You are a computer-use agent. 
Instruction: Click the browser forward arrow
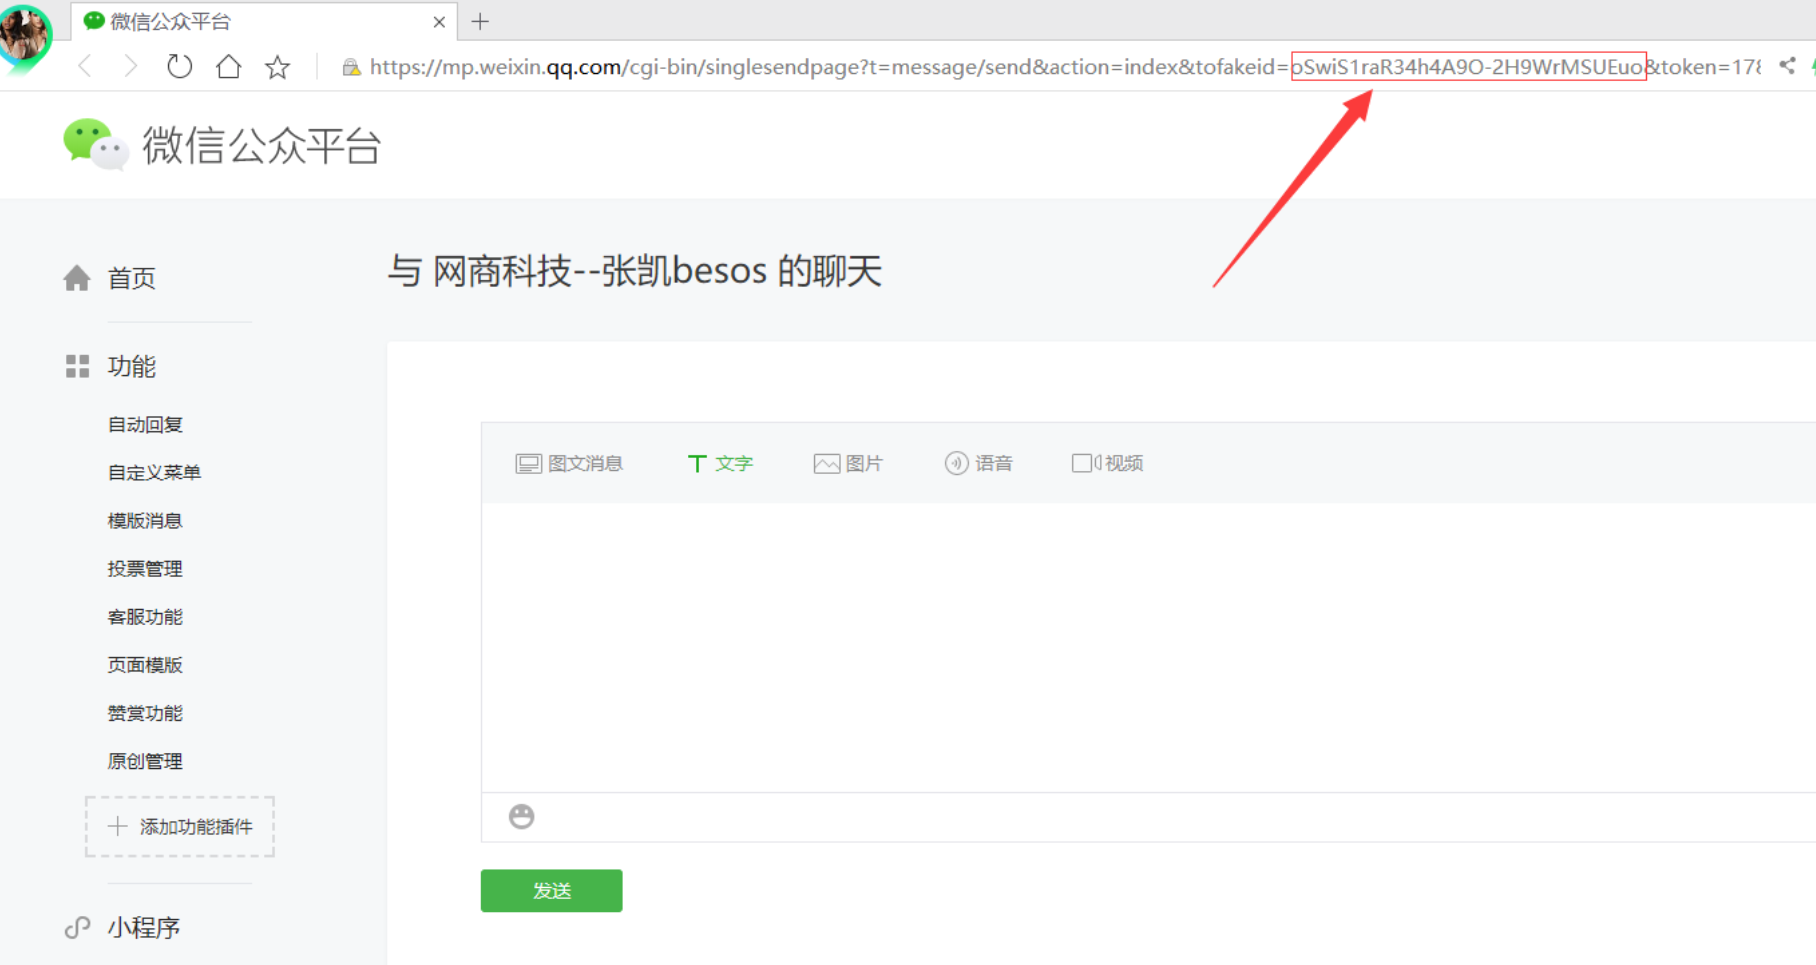pyautogui.click(x=131, y=67)
